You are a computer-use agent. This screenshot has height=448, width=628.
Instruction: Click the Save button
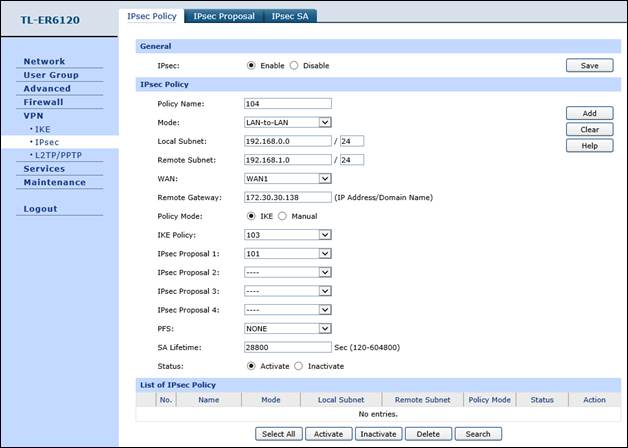pyautogui.click(x=589, y=66)
